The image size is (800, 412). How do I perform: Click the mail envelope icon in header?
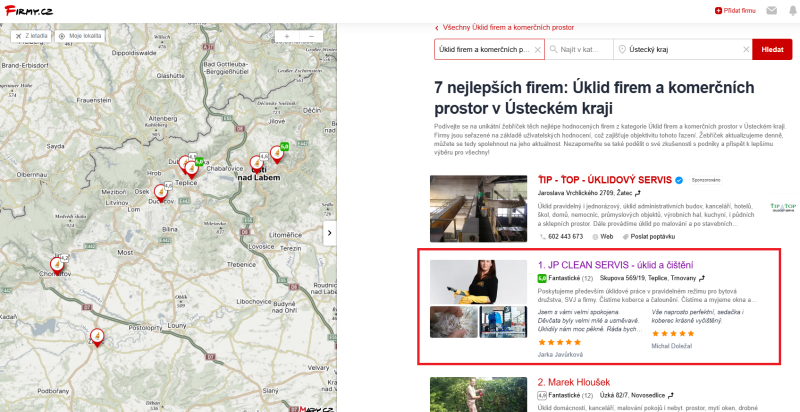tap(771, 10)
